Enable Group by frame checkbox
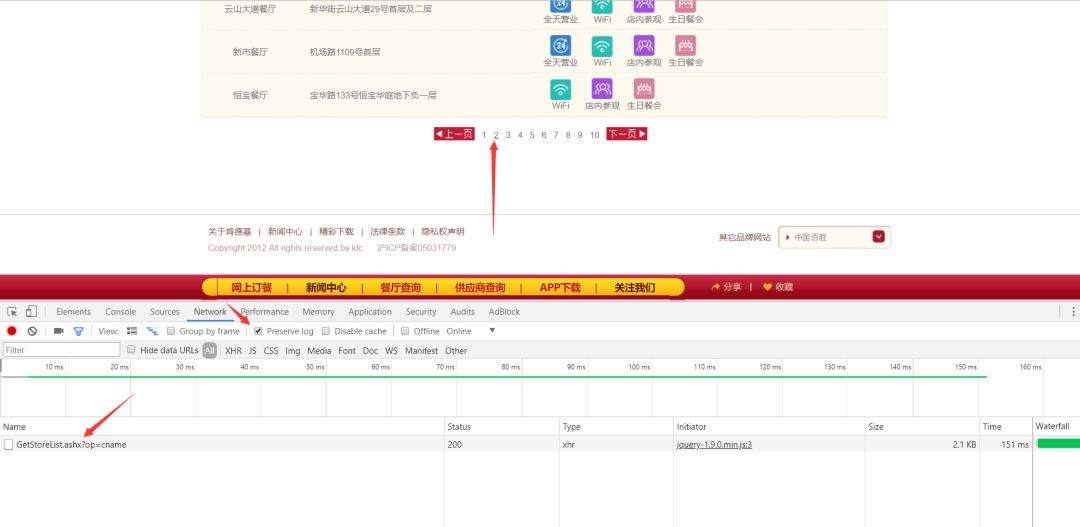Screen dimensions: 1080x527 pyautogui.click(x=171, y=331)
